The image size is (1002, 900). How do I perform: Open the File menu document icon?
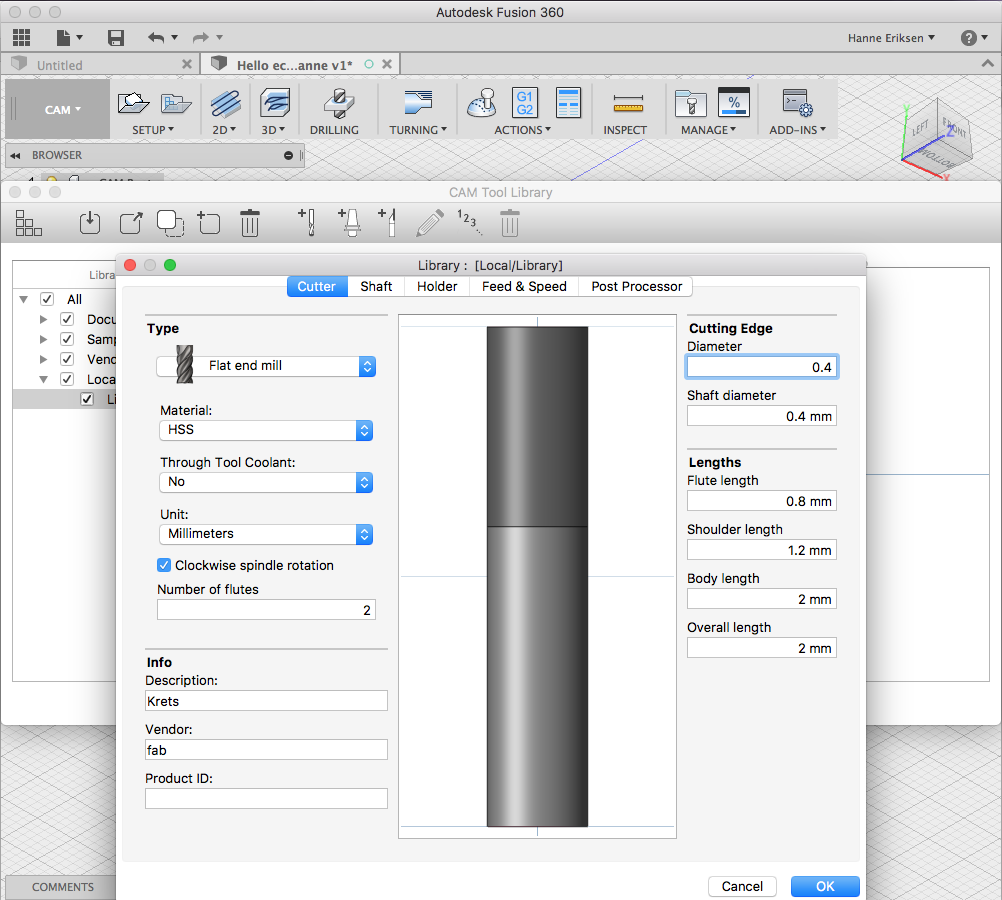[63, 38]
